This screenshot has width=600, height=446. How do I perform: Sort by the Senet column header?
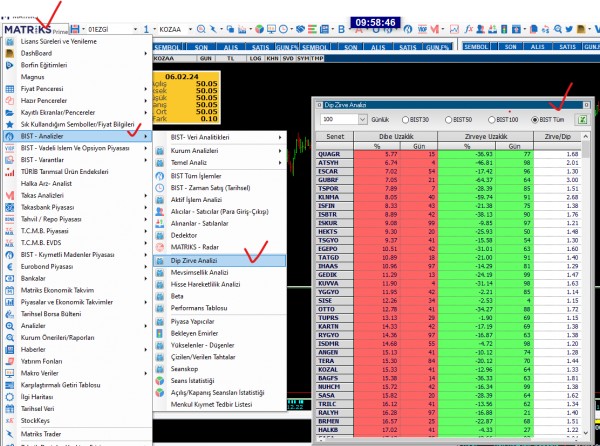[335, 137]
